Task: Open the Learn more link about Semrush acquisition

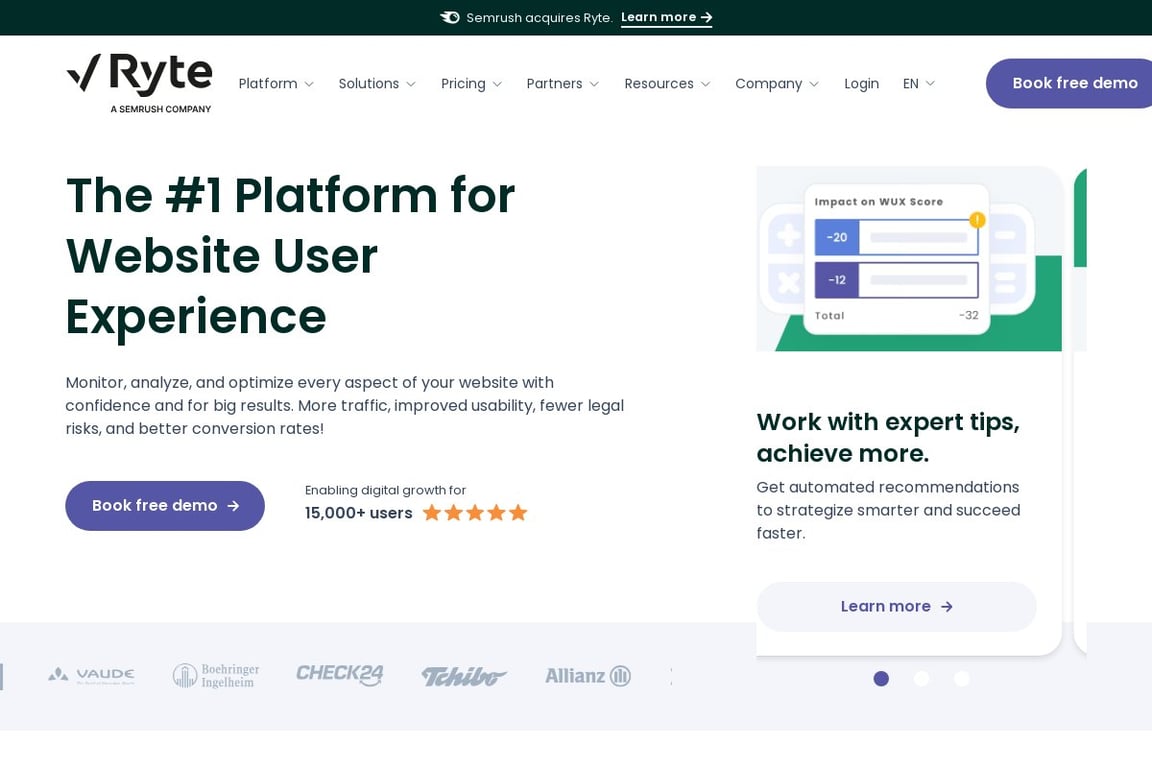Action: pos(666,18)
